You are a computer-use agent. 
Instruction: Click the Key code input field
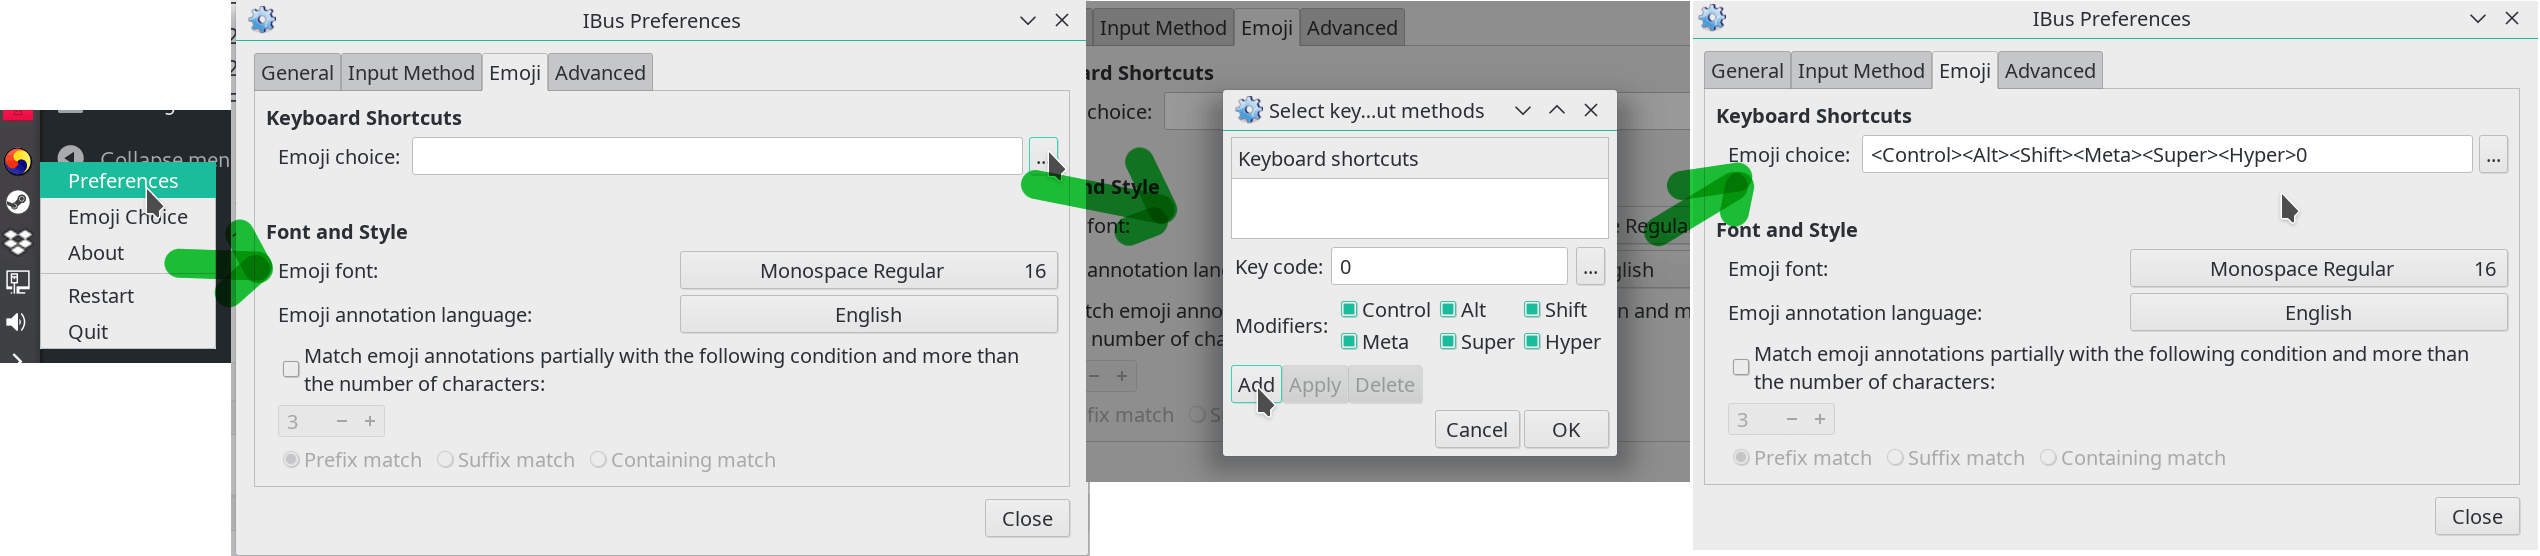coord(1449,267)
